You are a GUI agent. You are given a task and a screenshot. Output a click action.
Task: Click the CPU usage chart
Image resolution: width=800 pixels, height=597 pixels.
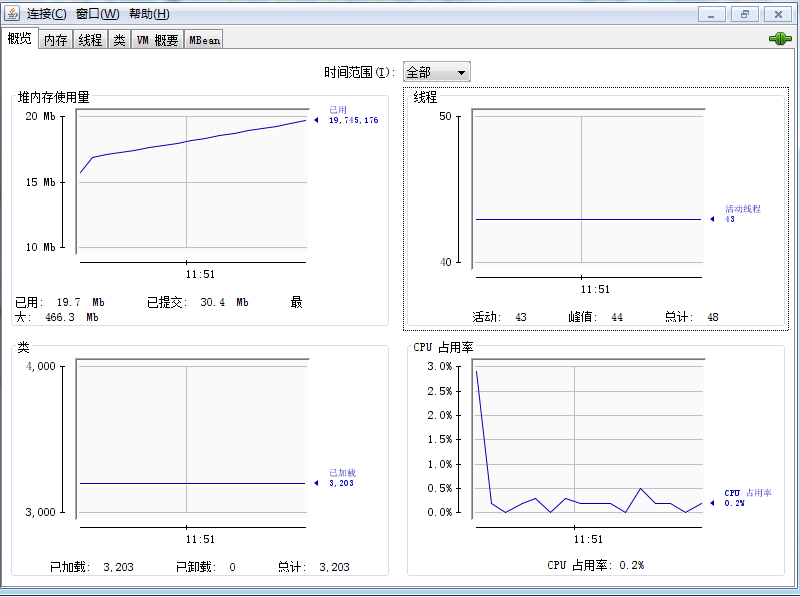(x=588, y=438)
